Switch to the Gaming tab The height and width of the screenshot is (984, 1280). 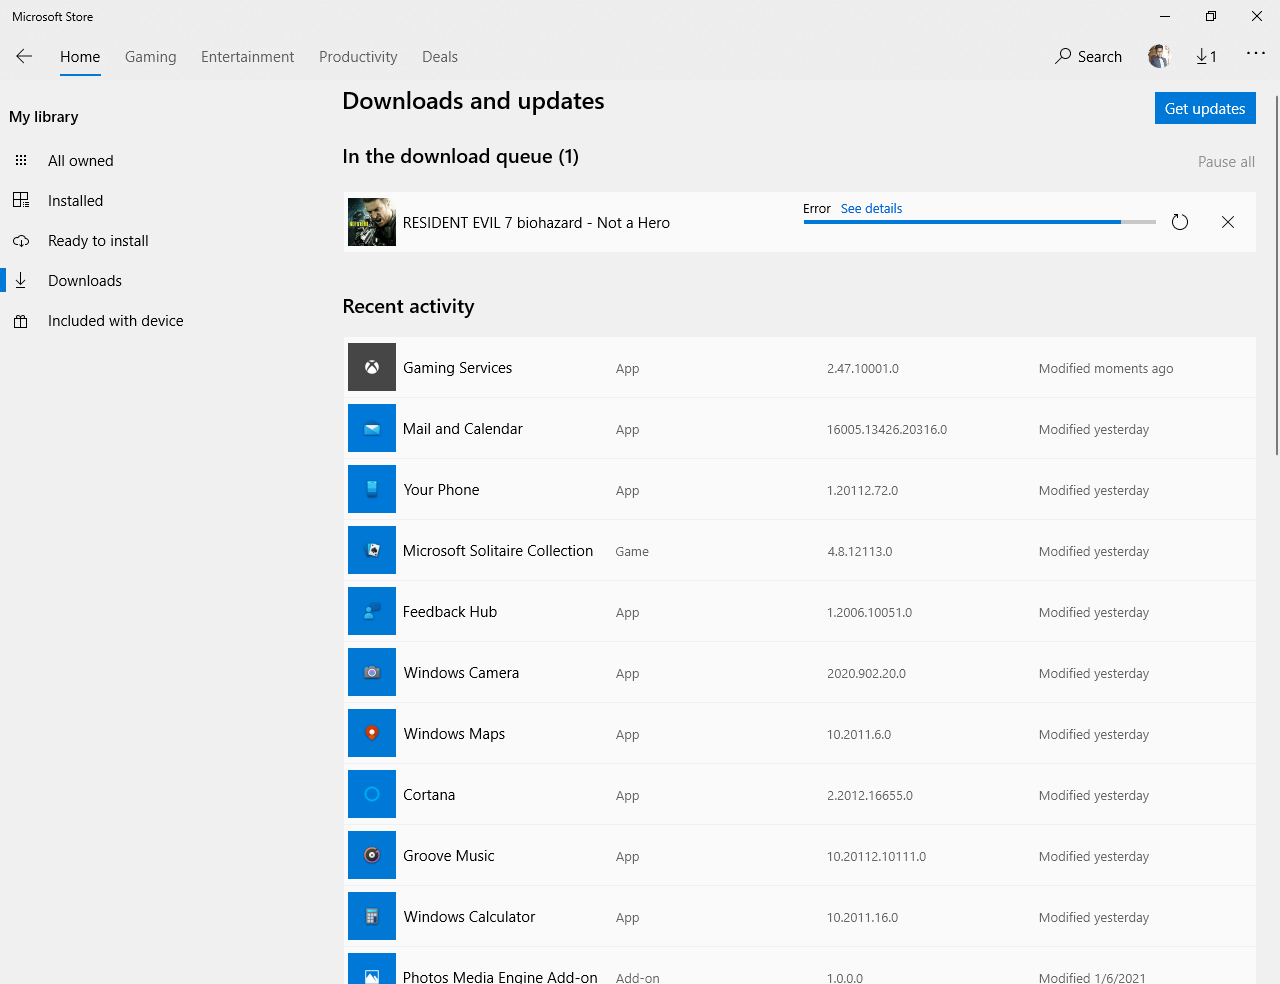pyautogui.click(x=151, y=56)
